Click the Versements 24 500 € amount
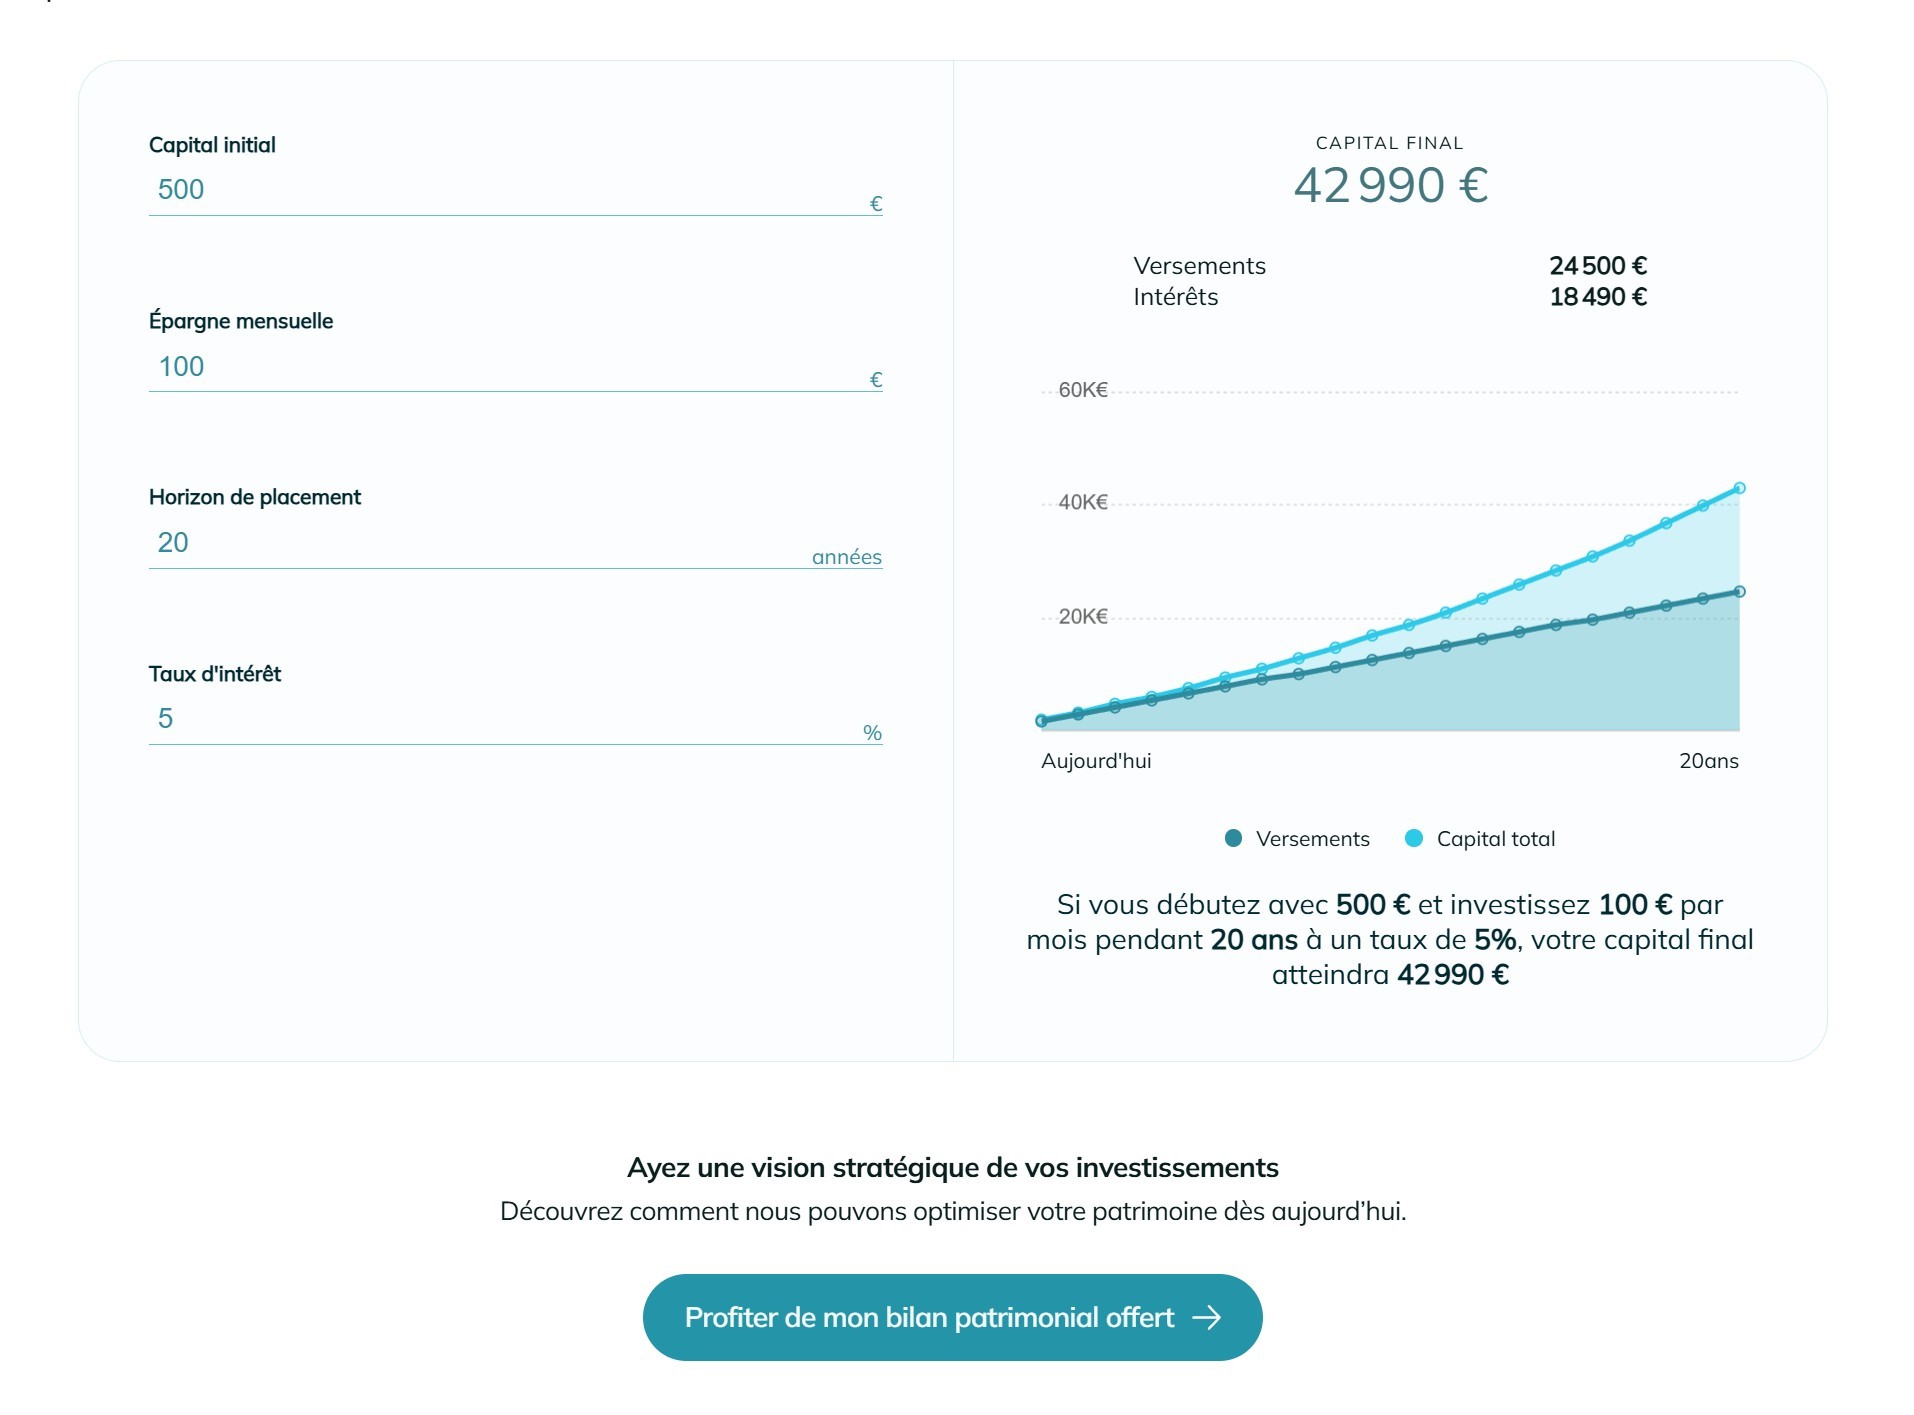 click(x=1599, y=265)
